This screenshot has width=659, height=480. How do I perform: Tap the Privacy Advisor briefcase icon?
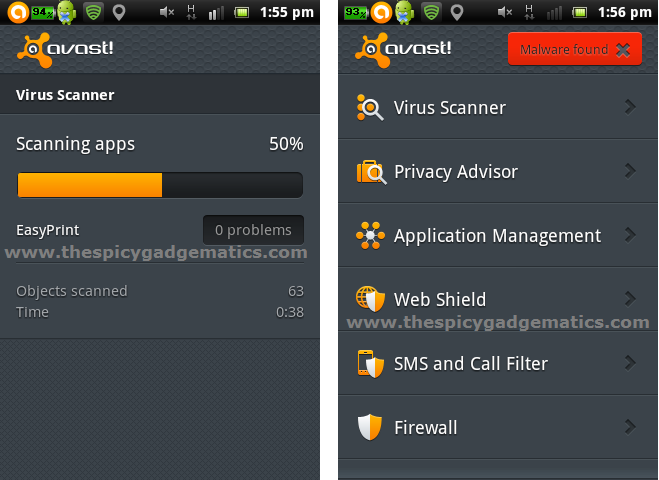(x=371, y=171)
